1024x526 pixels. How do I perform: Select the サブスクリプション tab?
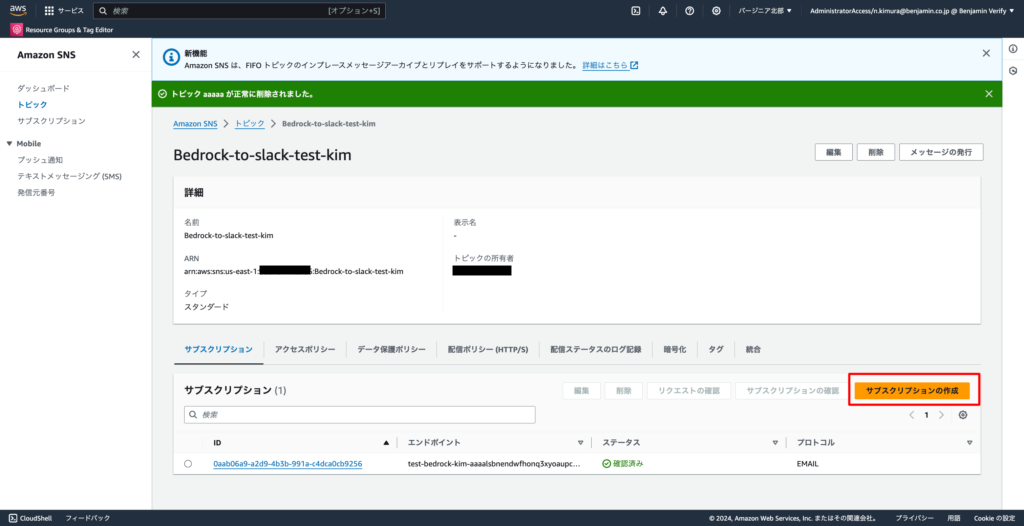(x=218, y=350)
